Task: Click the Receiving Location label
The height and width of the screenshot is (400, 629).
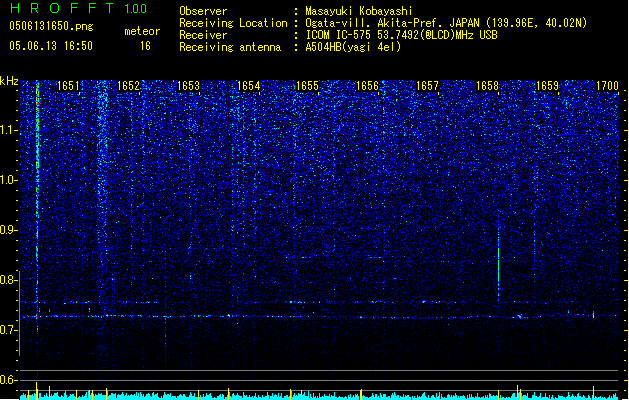Action: tap(233, 23)
